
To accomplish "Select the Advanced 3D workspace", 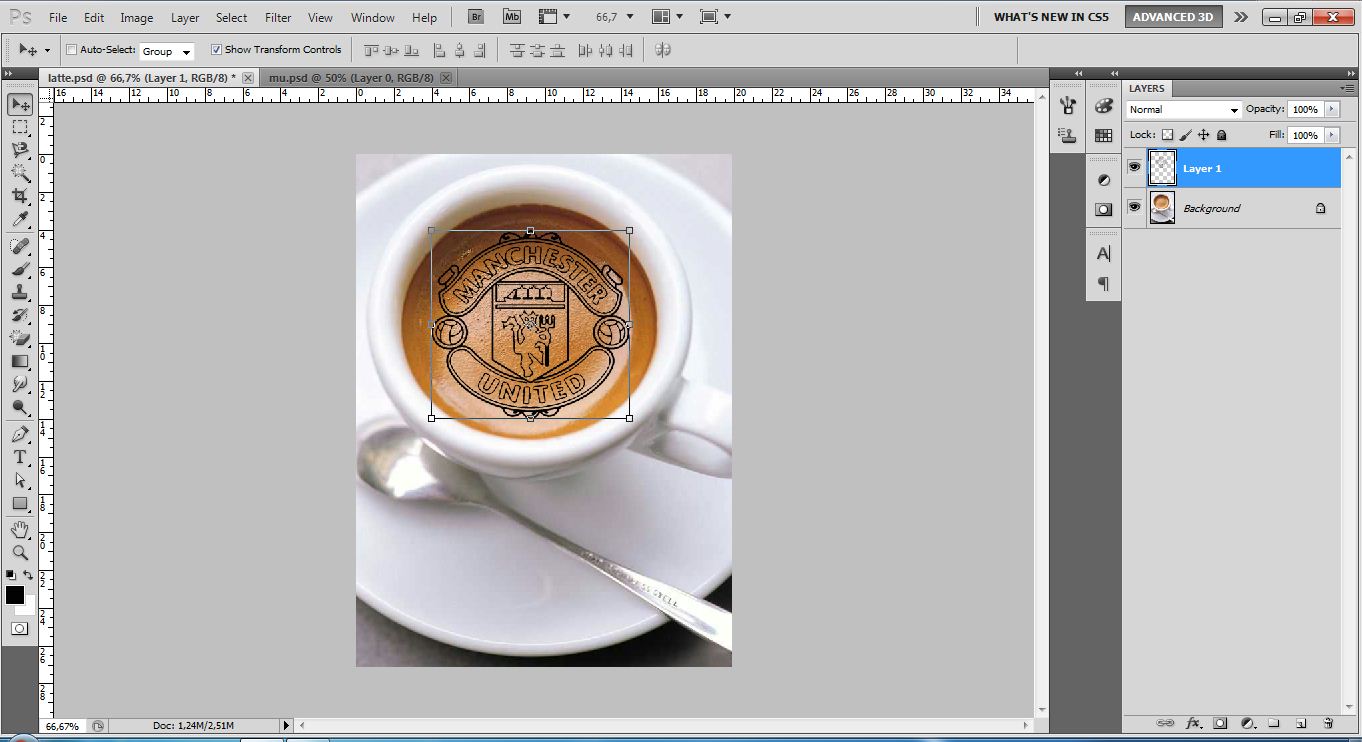I will pos(1172,17).
